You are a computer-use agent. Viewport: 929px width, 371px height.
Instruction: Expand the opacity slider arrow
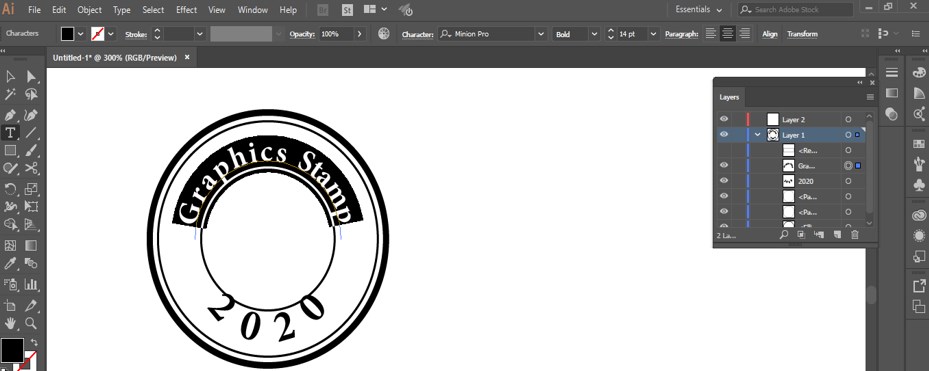coord(359,34)
